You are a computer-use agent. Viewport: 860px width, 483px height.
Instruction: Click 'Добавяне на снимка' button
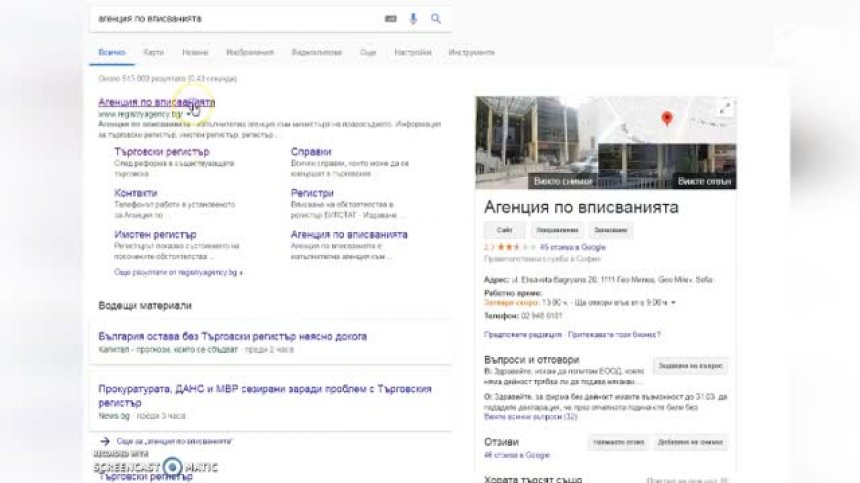tap(691, 442)
